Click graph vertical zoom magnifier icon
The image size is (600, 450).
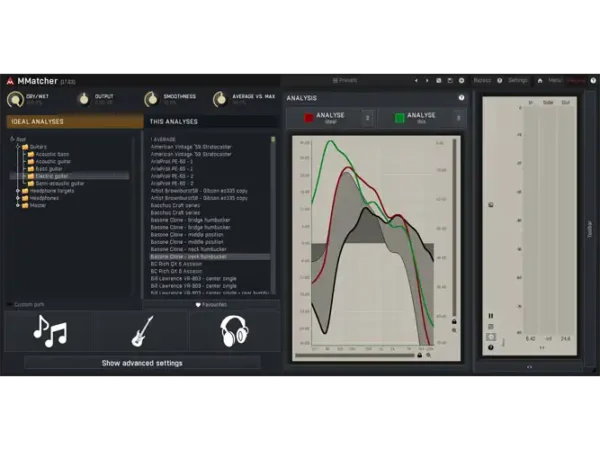tap(454, 330)
